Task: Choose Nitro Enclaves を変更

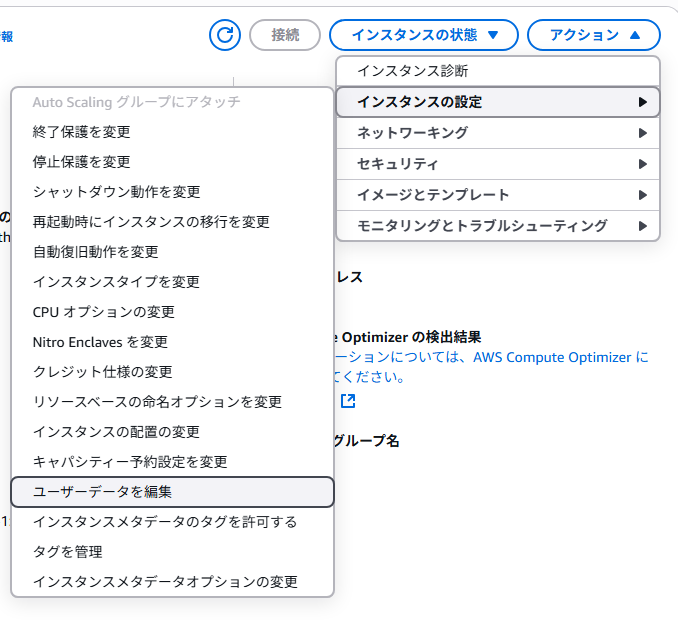Action: (173, 342)
